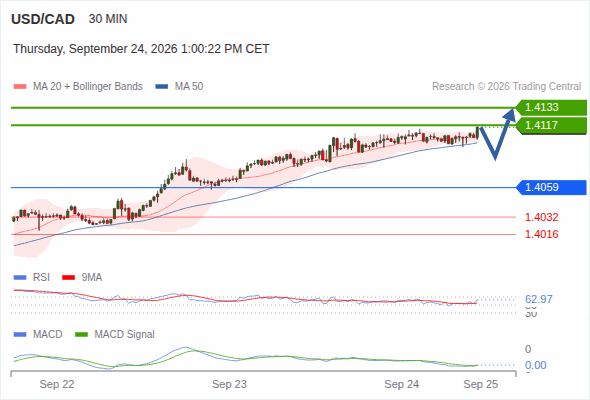Click the MACD Signal green swatch
The width and height of the screenshot is (590, 400).
coord(81,335)
